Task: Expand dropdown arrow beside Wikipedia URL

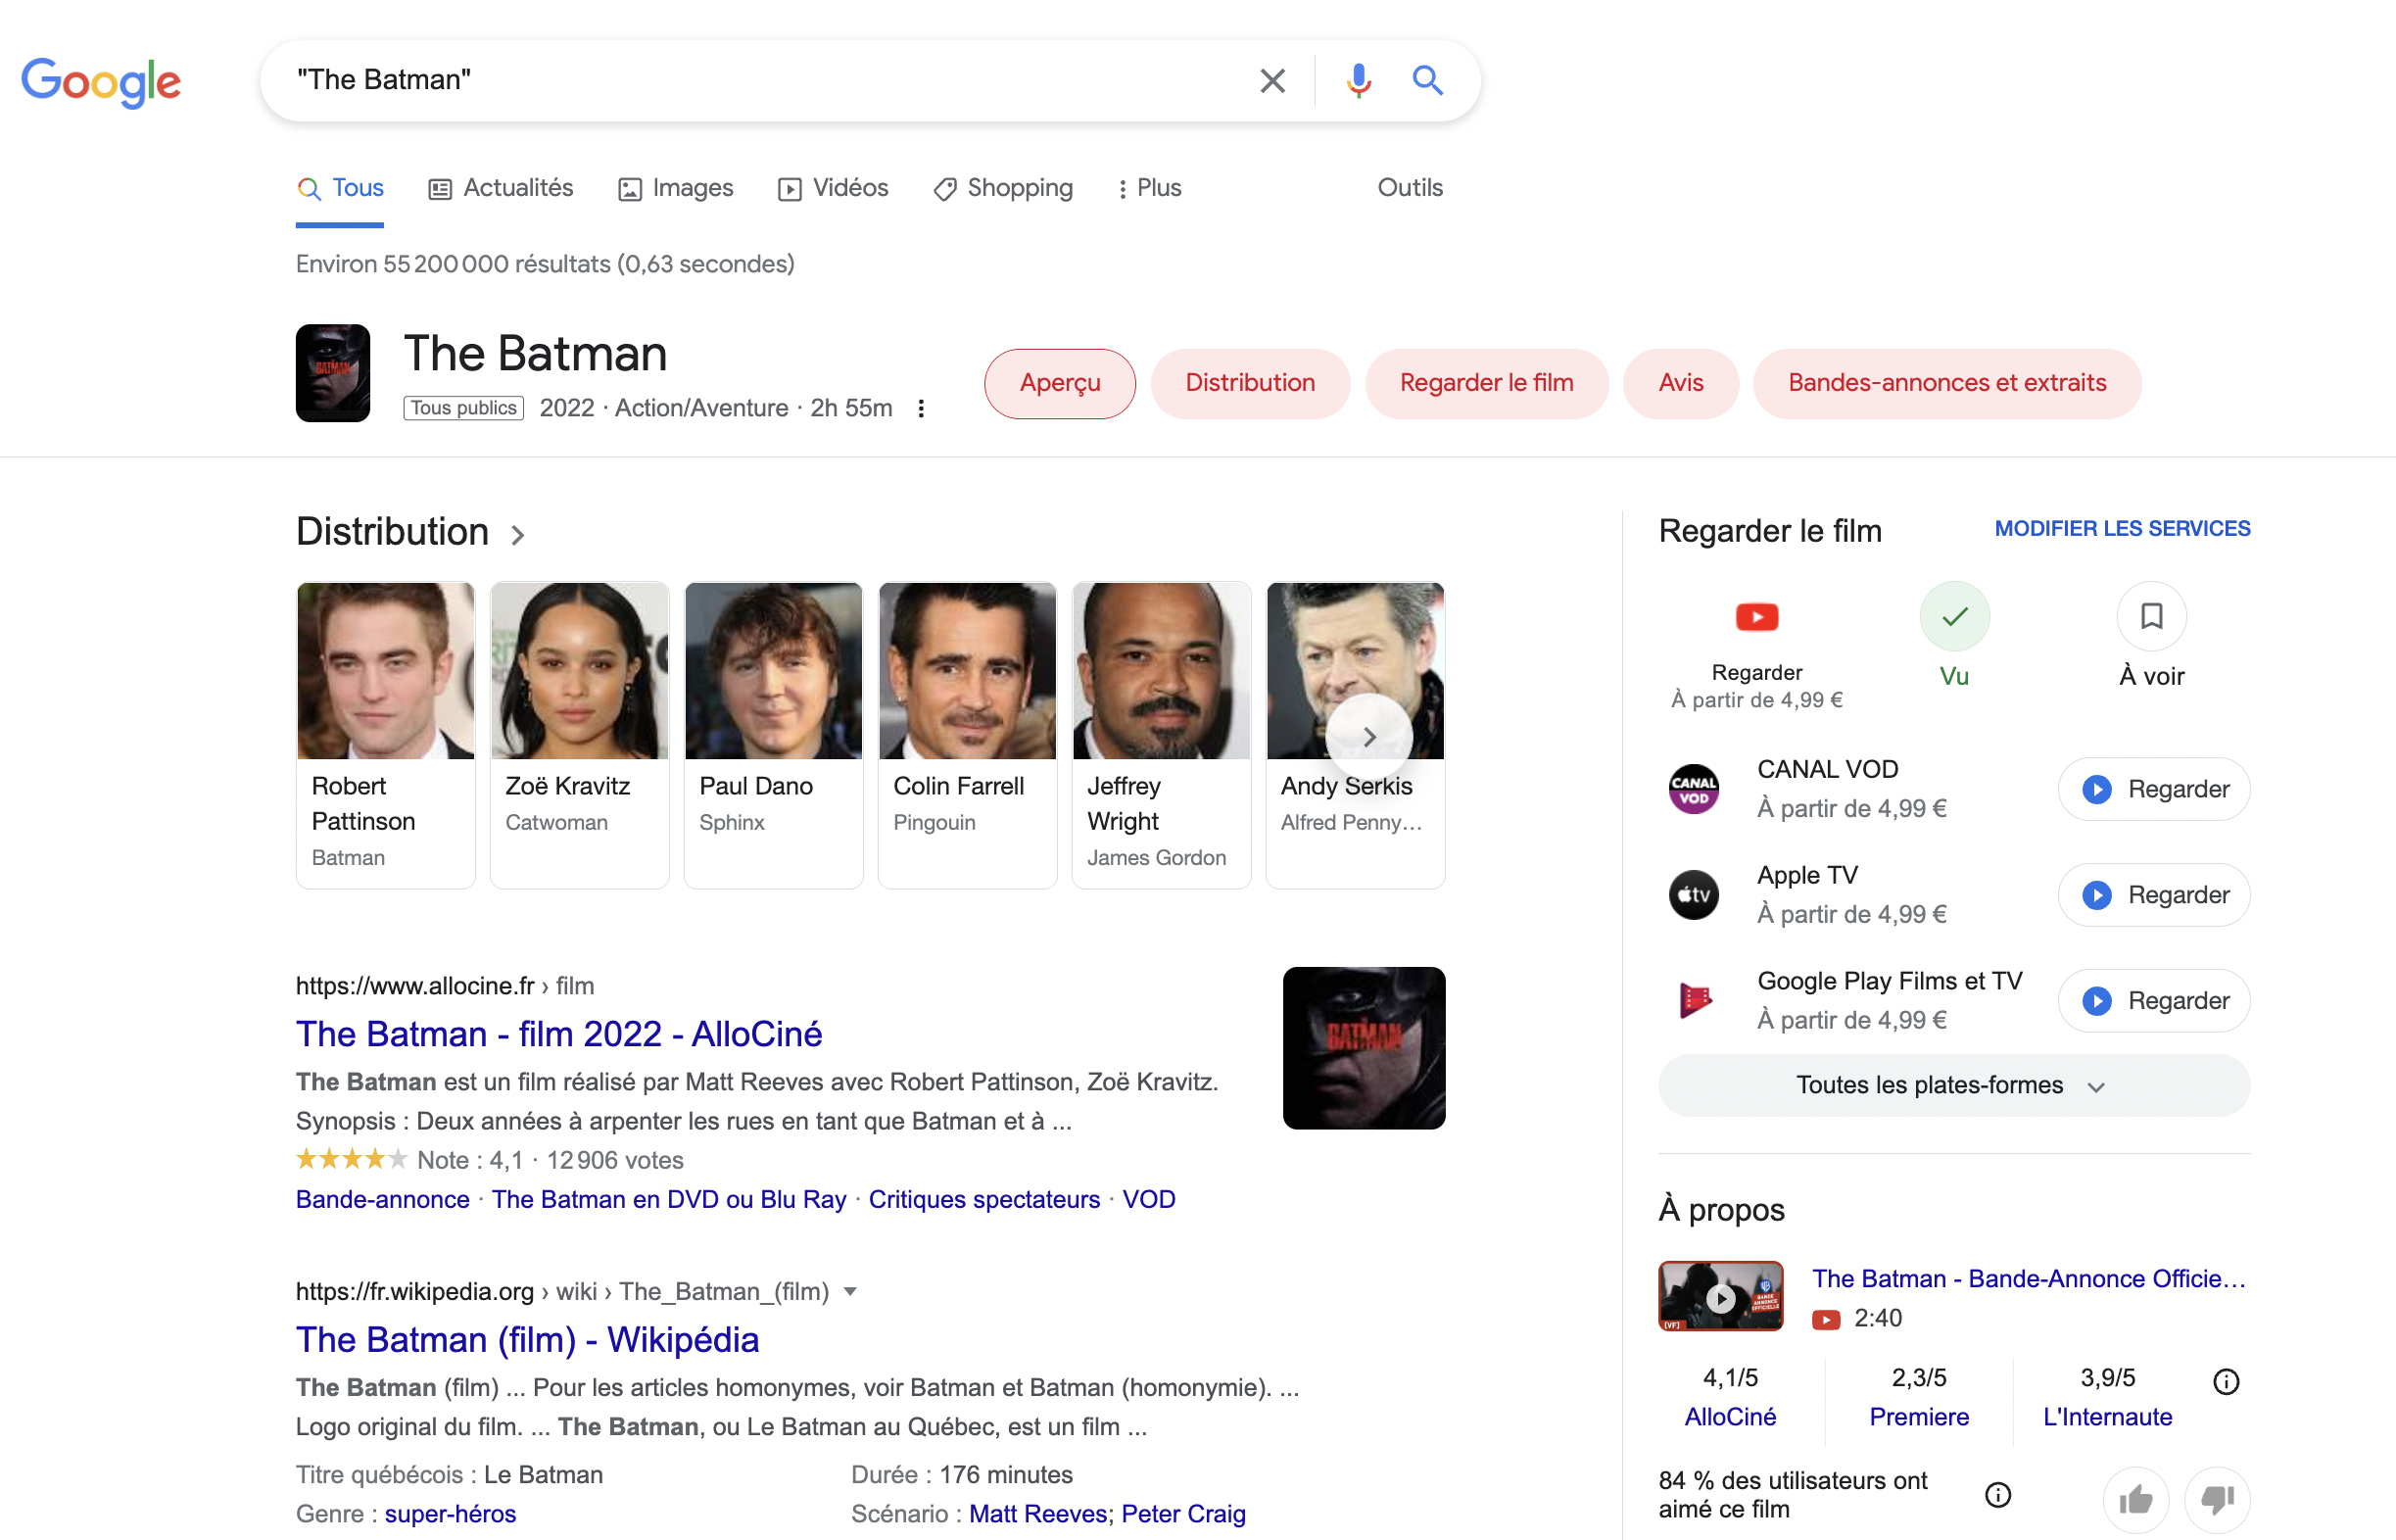Action: (x=850, y=1291)
